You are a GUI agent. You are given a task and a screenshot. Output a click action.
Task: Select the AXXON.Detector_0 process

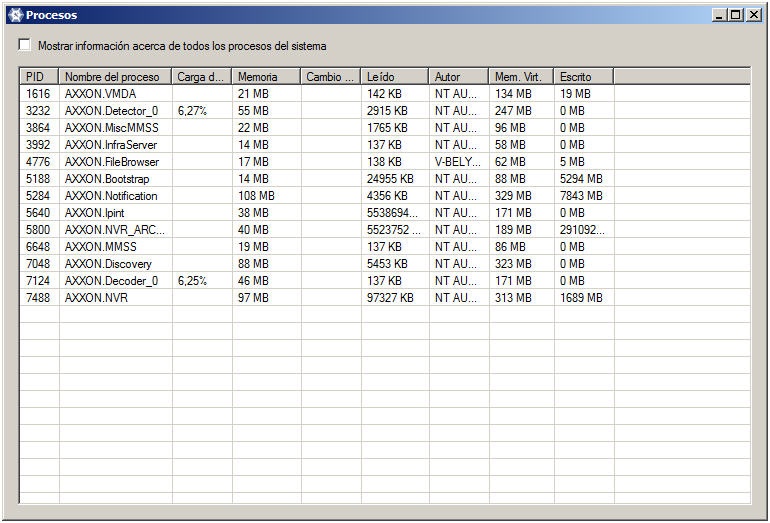coord(111,111)
